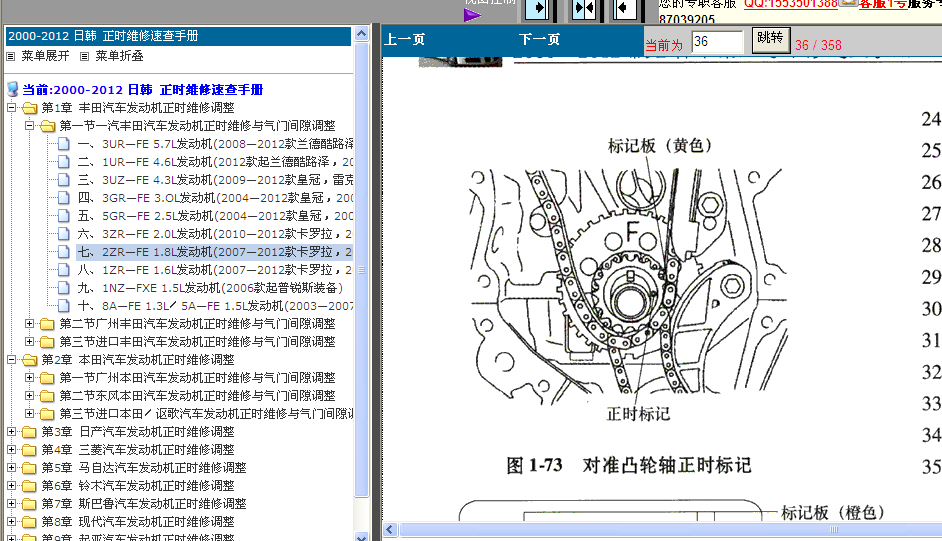Expand chapter 4 三菱汽车 tree node
Viewport: 942px width, 541px height.
tap(11, 450)
